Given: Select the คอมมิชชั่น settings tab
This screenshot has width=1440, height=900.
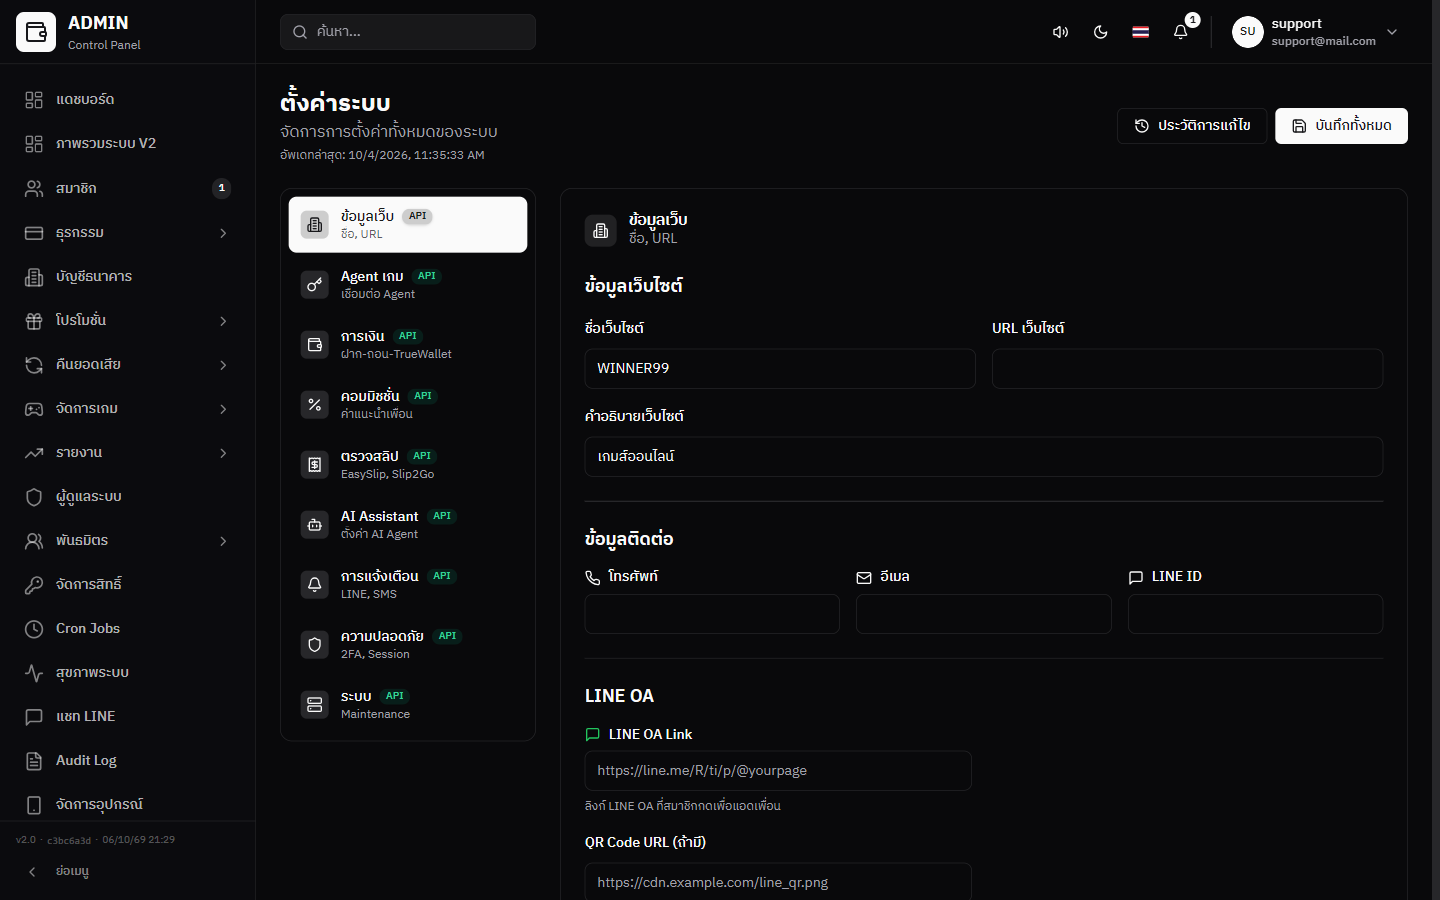Looking at the screenshot, I should (x=408, y=405).
